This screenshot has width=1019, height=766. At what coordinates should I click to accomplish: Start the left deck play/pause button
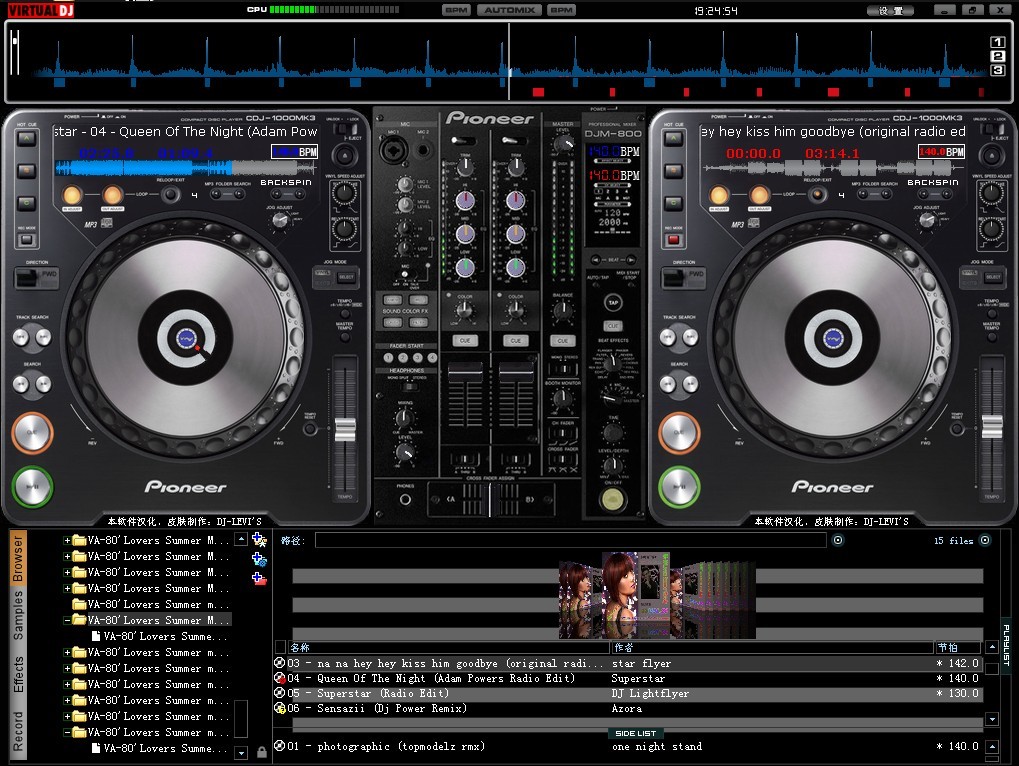click(x=32, y=486)
